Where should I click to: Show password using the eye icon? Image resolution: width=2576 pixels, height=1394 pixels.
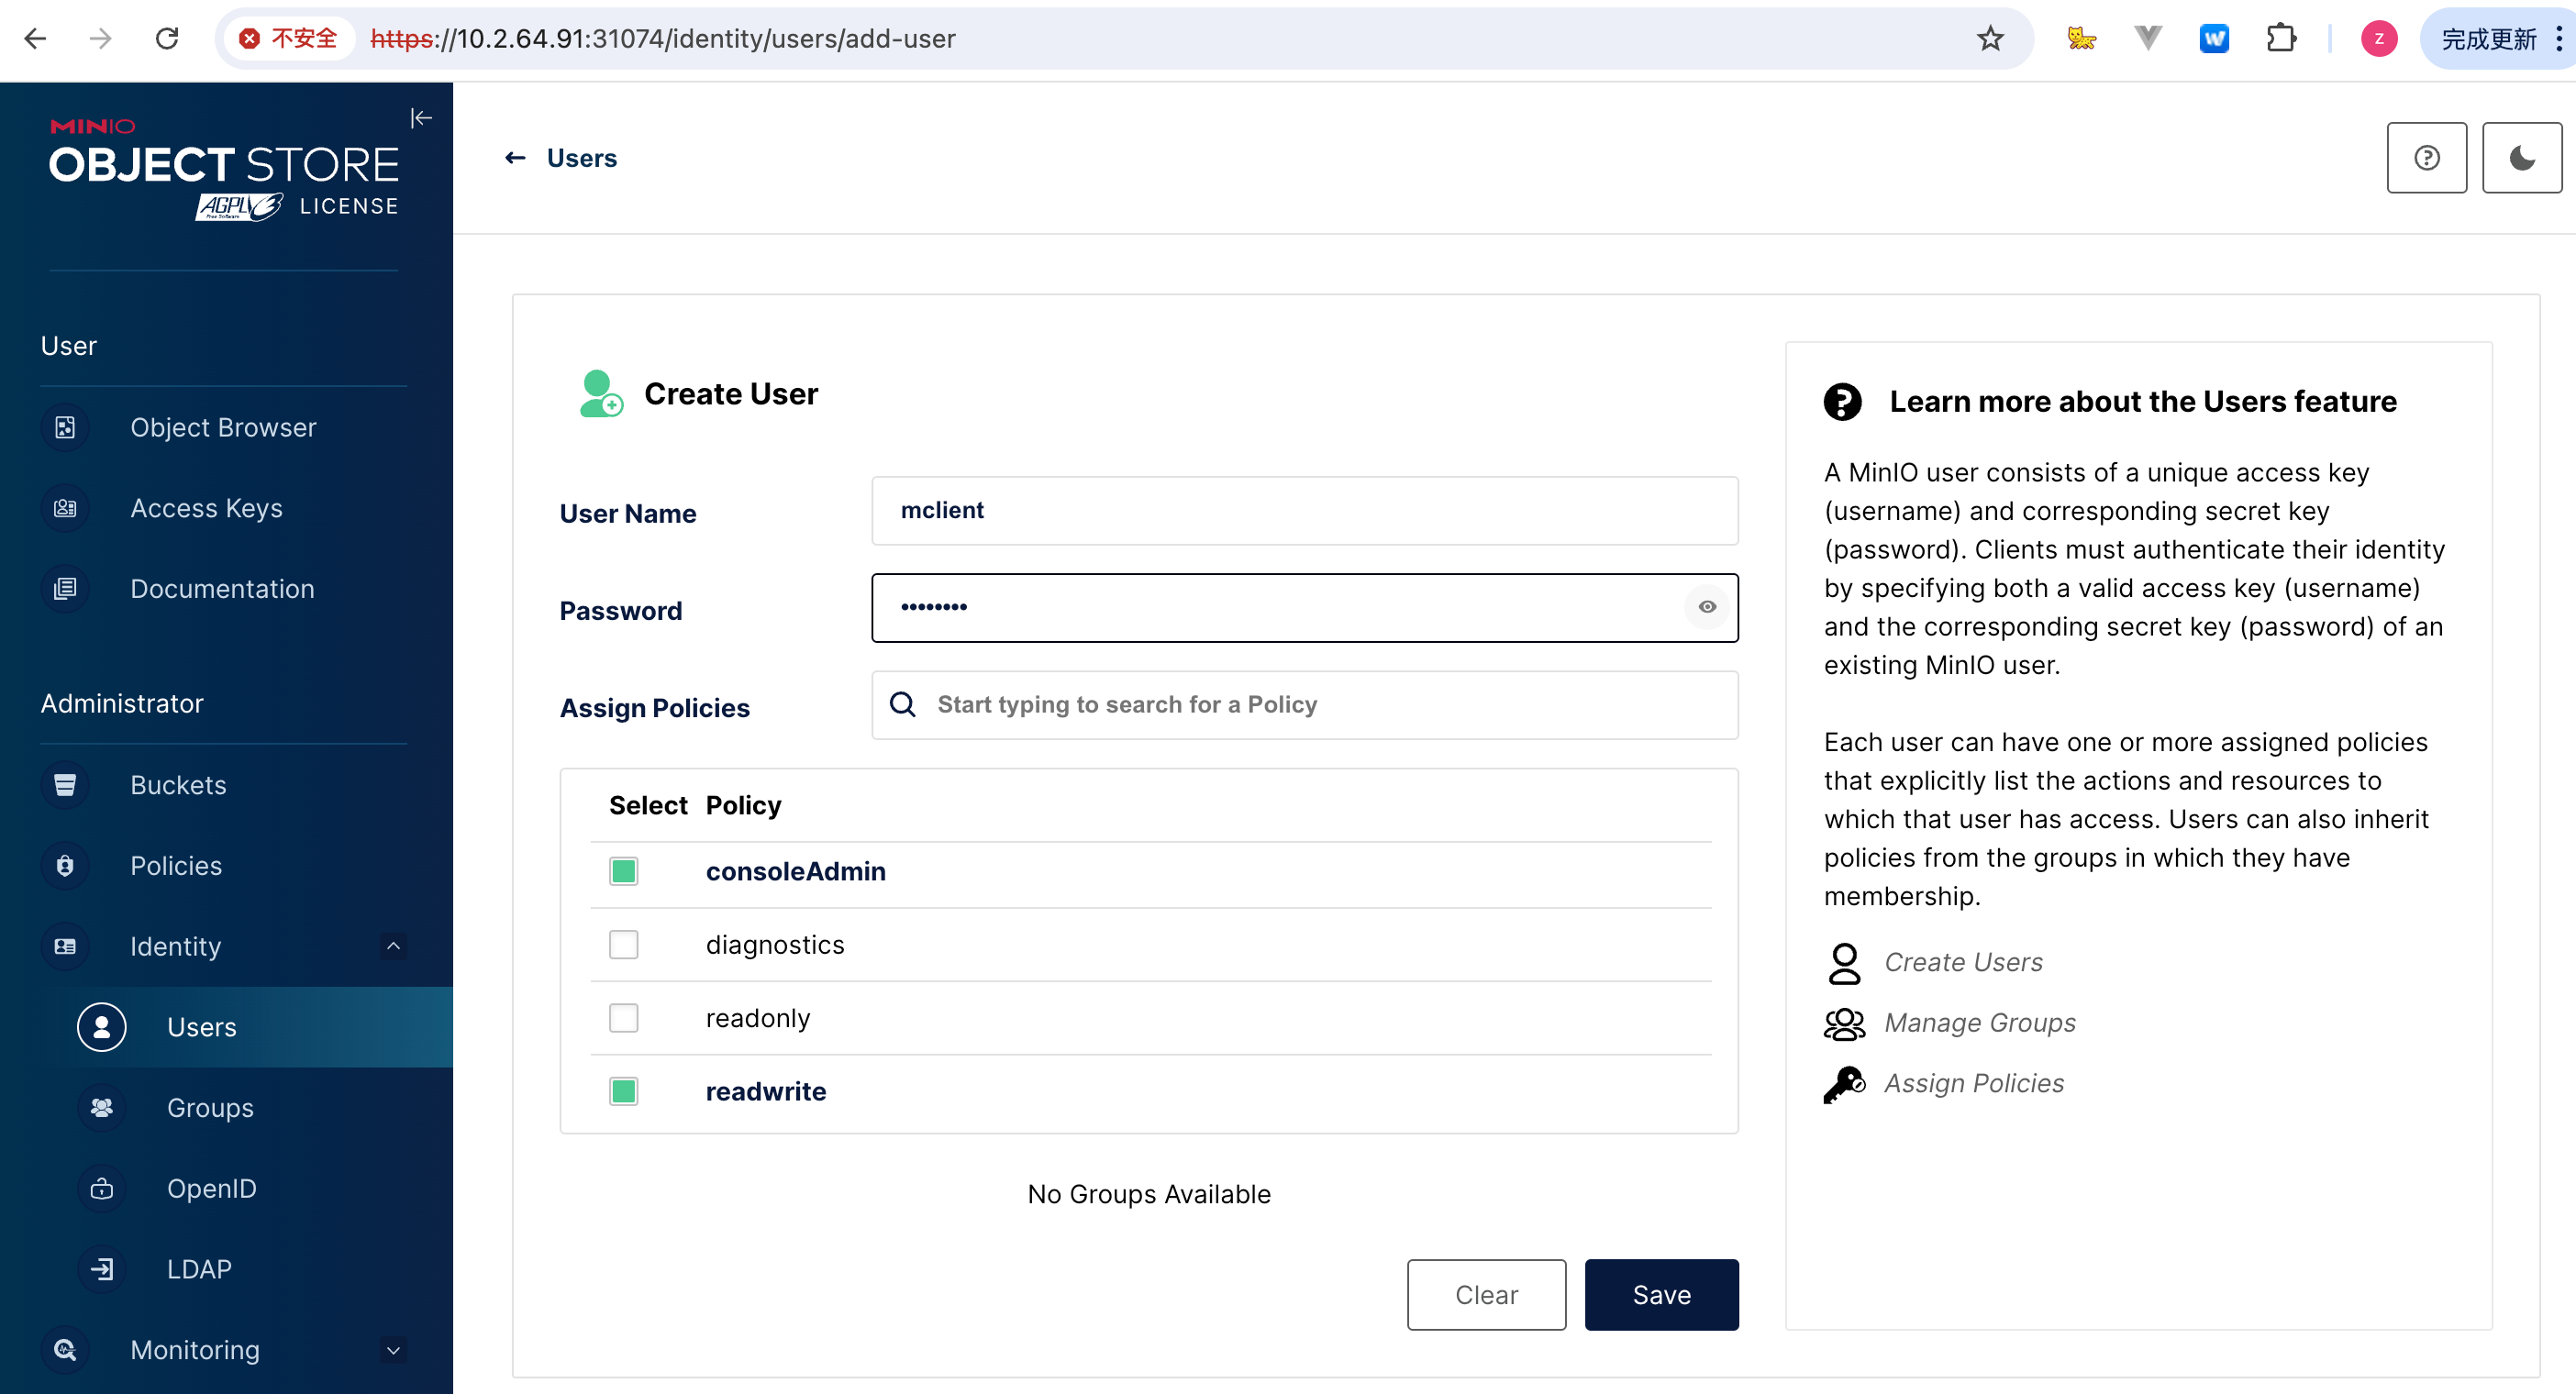click(x=1707, y=607)
